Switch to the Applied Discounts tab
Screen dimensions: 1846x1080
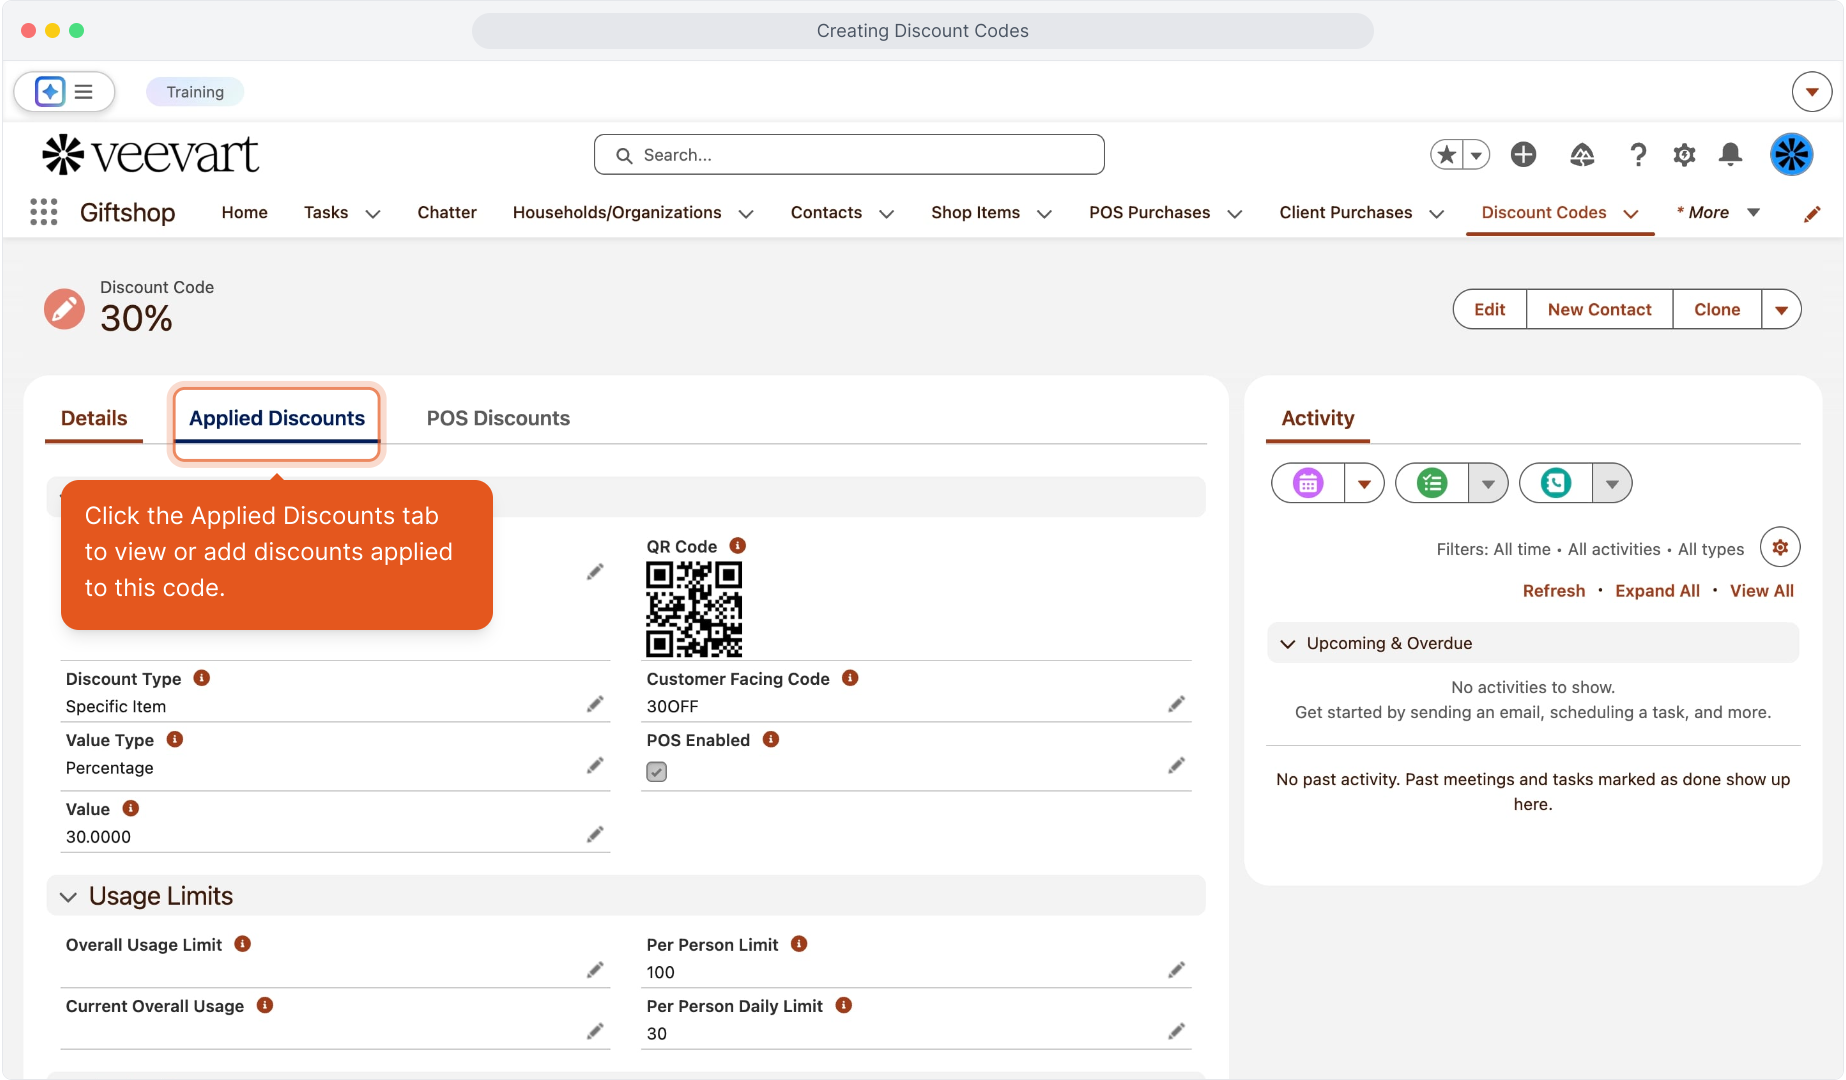point(277,418)
